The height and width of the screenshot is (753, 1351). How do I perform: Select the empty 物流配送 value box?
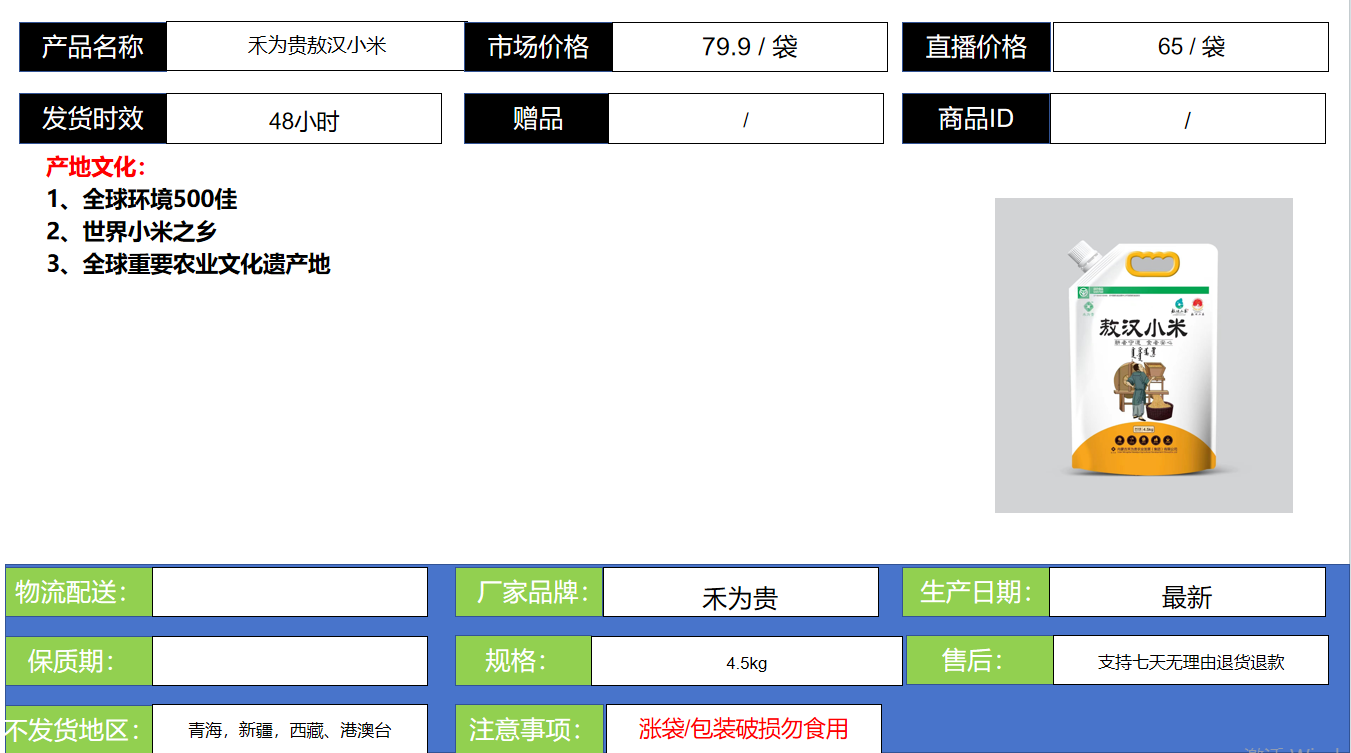(x=289, y=592)
